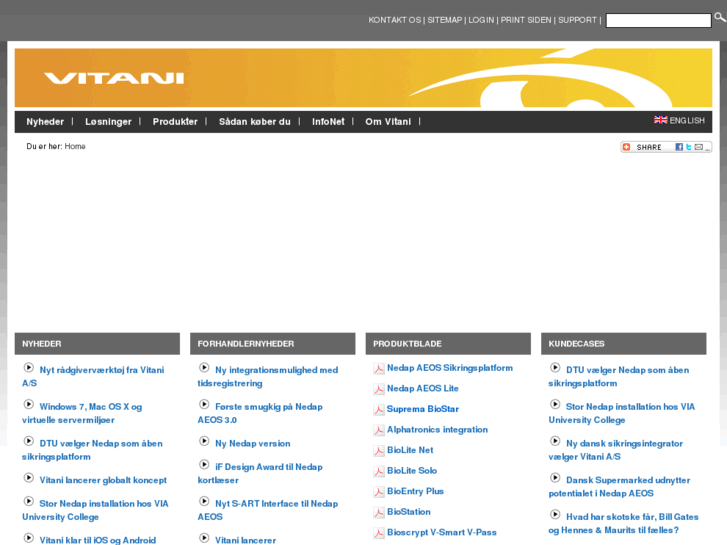
Task: Open PDF icon for BioStation
Action: (x=379, y=513)
